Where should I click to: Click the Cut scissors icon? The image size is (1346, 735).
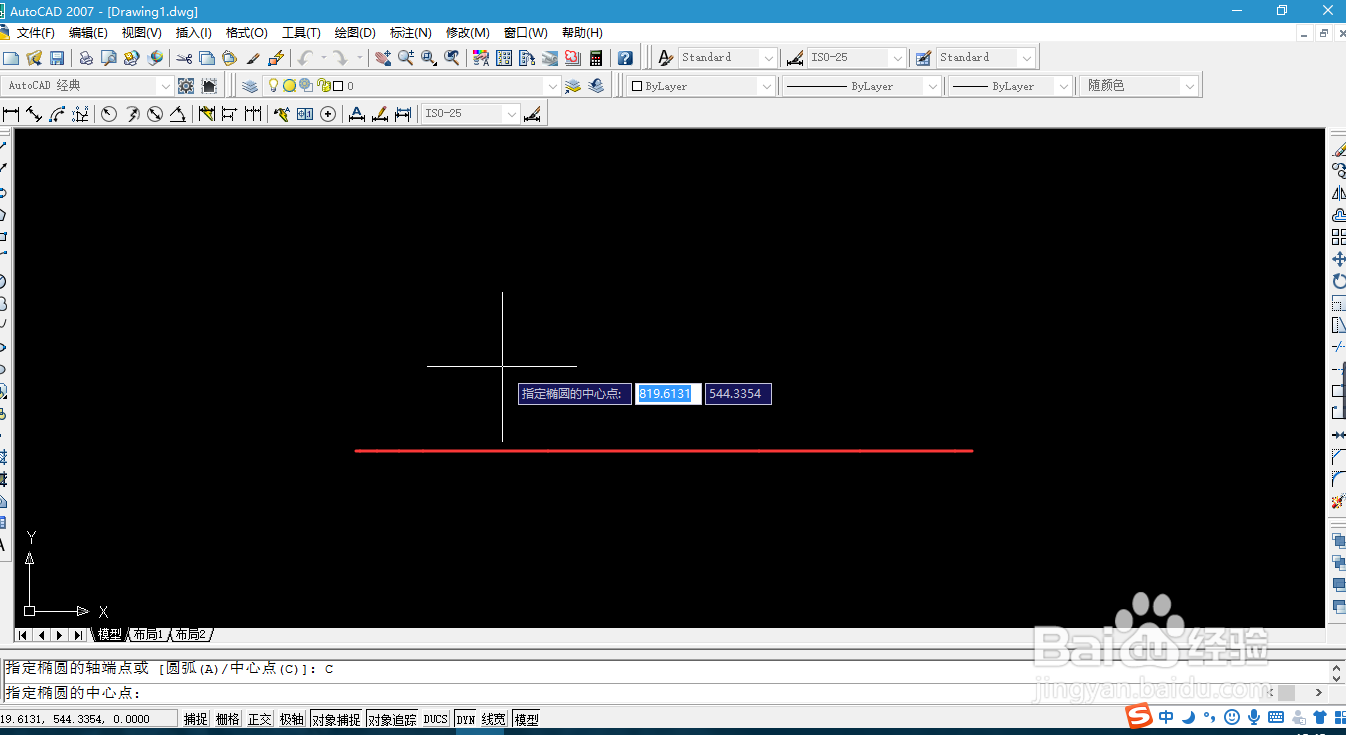(184, 58)
